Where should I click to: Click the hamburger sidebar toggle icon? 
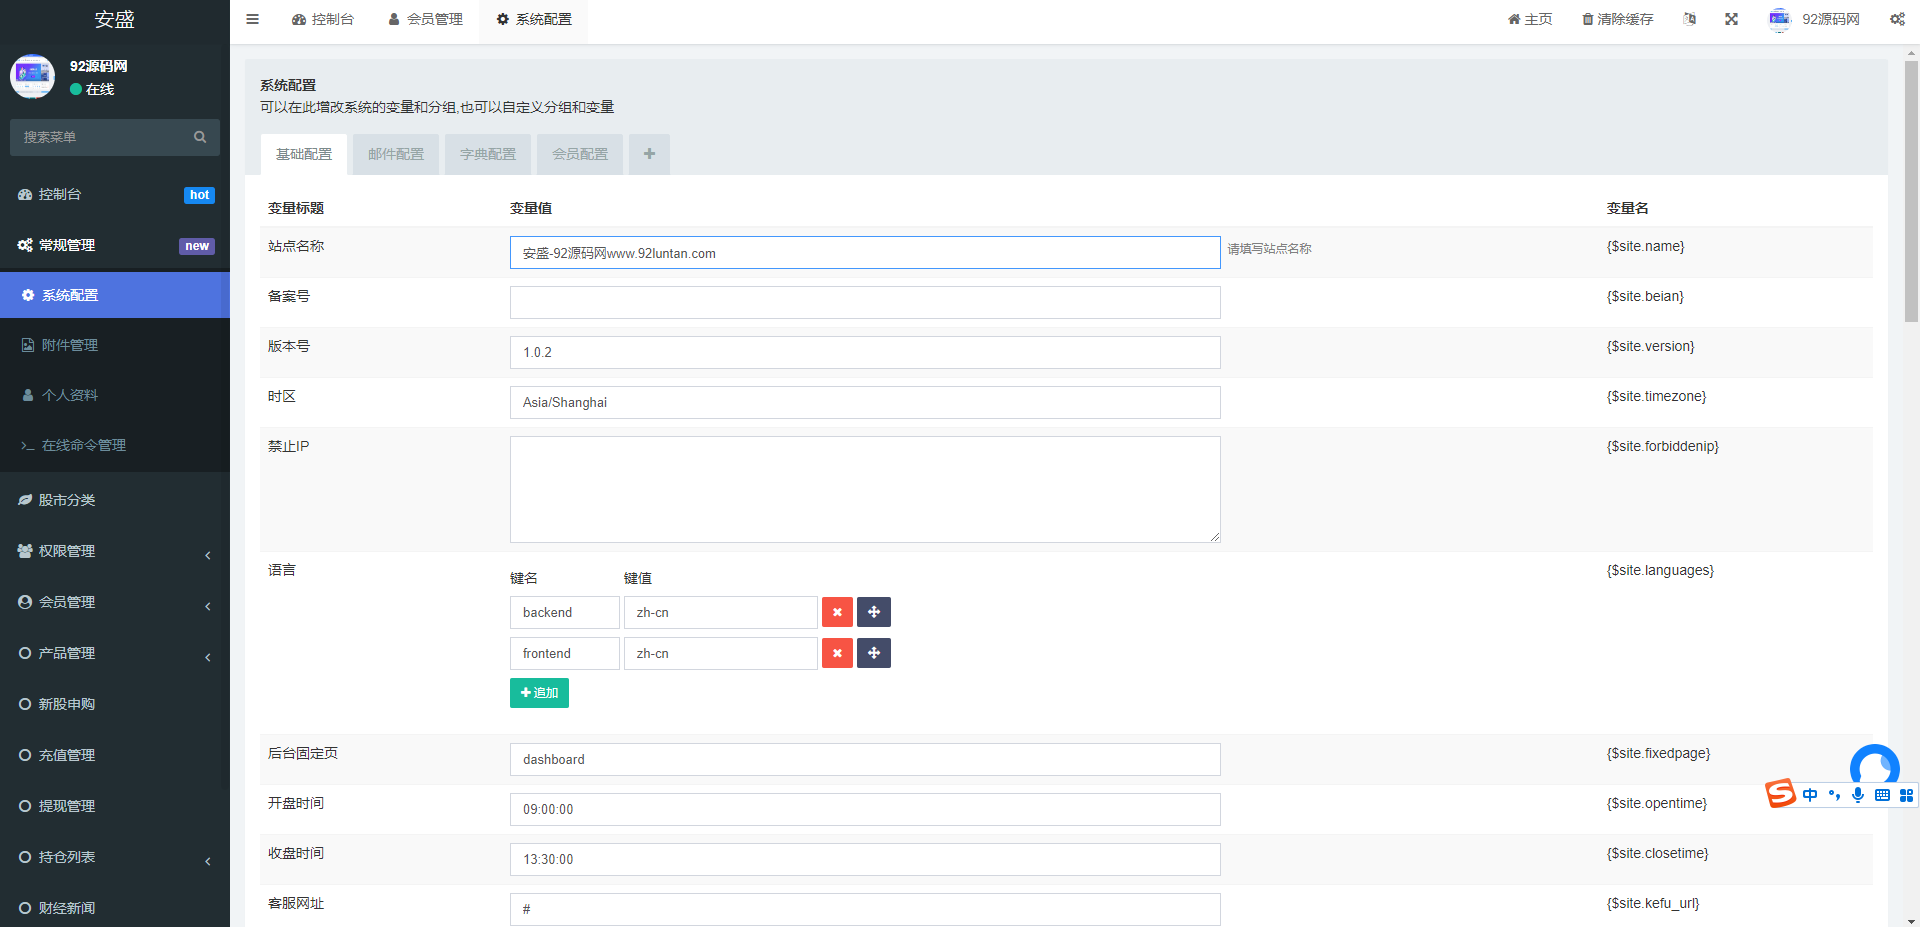coord(252,19)
